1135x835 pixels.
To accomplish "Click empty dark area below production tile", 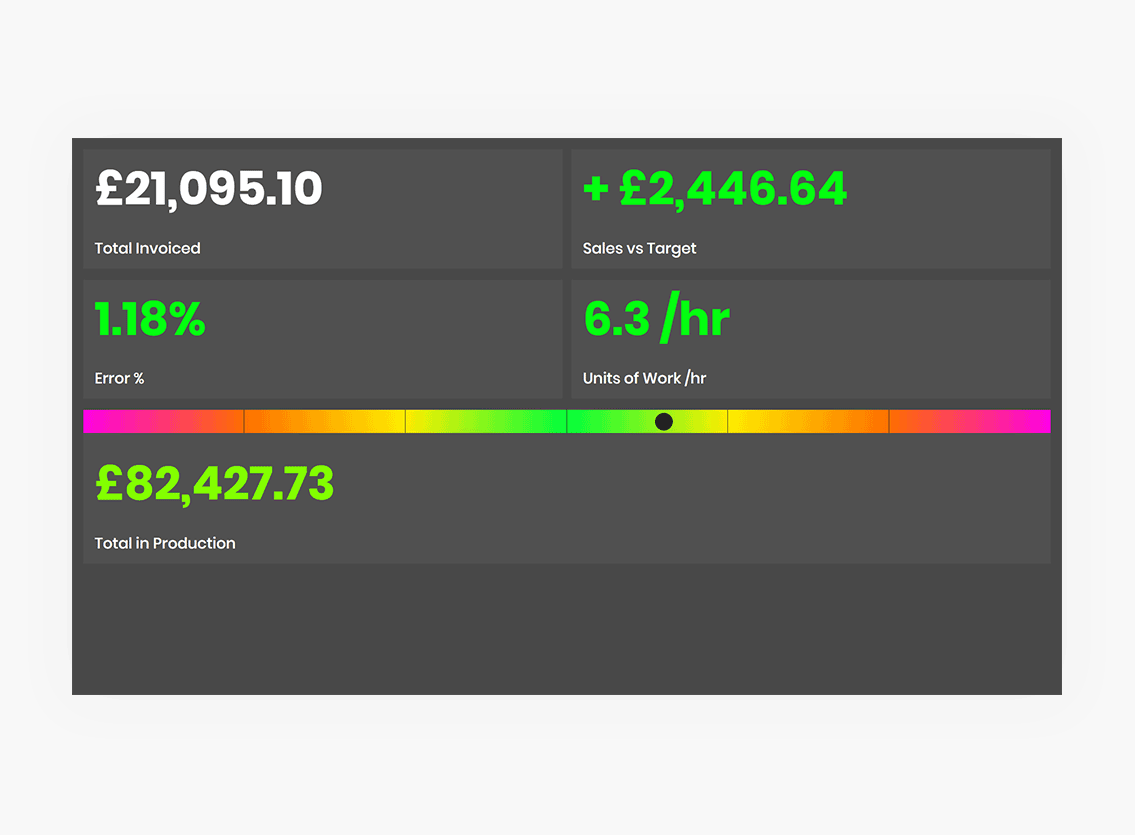I will [x=567, y=630].
